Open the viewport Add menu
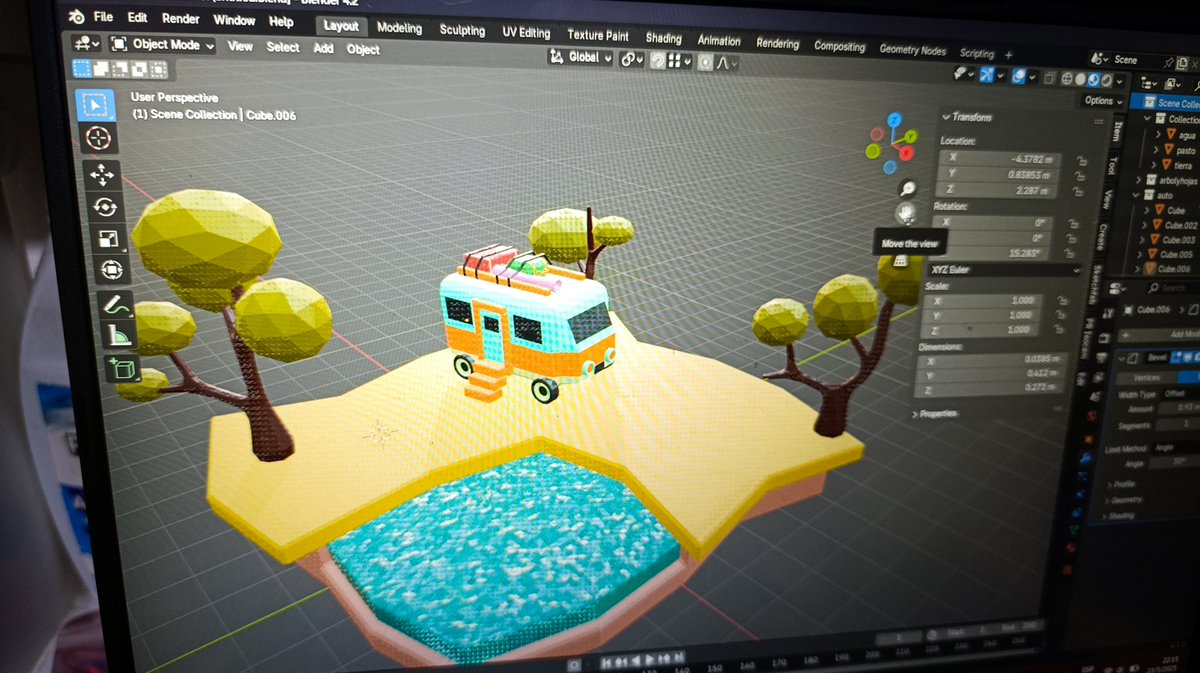Viewport: 1200px width, 673px height. (323, 48)
